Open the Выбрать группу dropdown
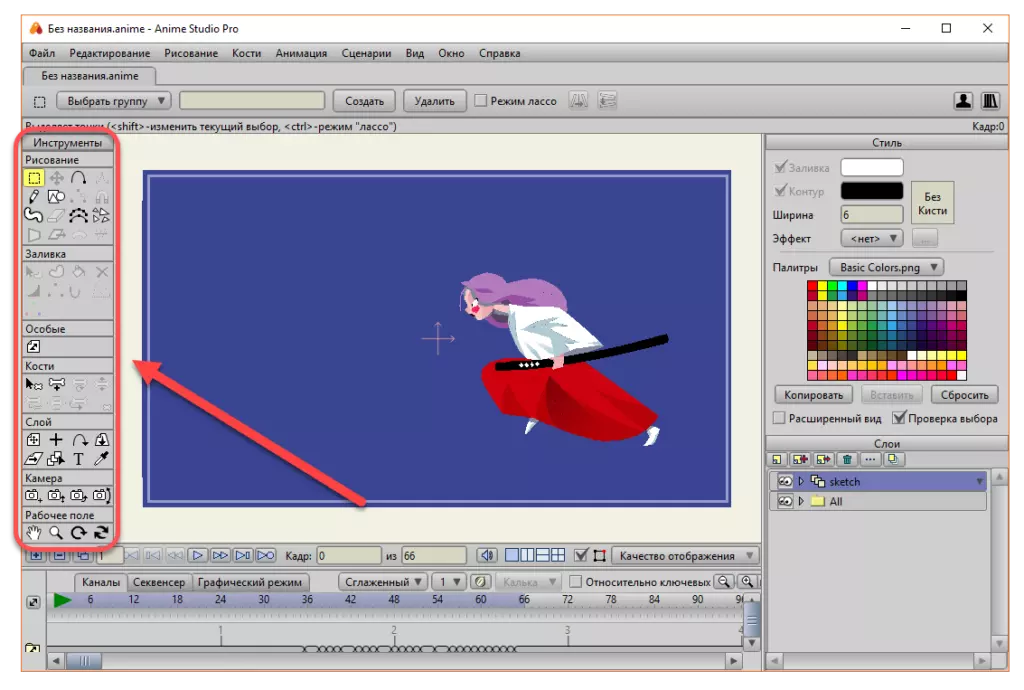 click(114, 101)
